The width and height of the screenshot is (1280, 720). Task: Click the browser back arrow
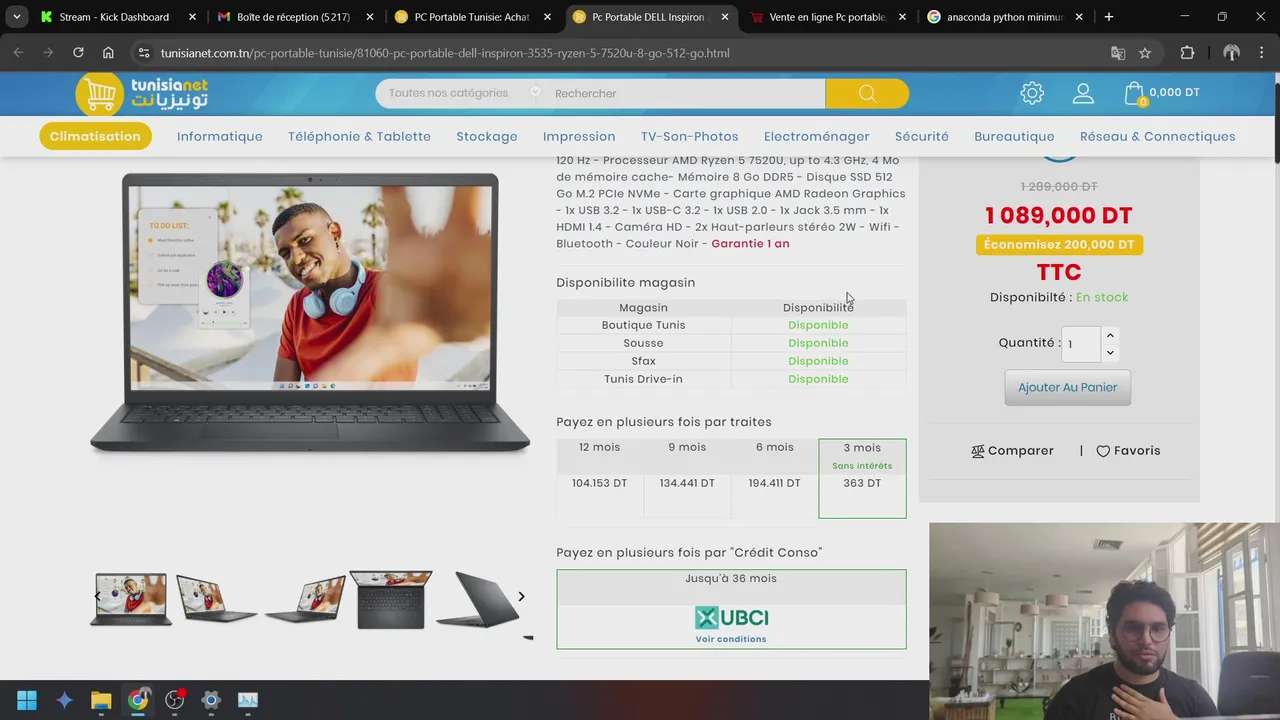18,53
